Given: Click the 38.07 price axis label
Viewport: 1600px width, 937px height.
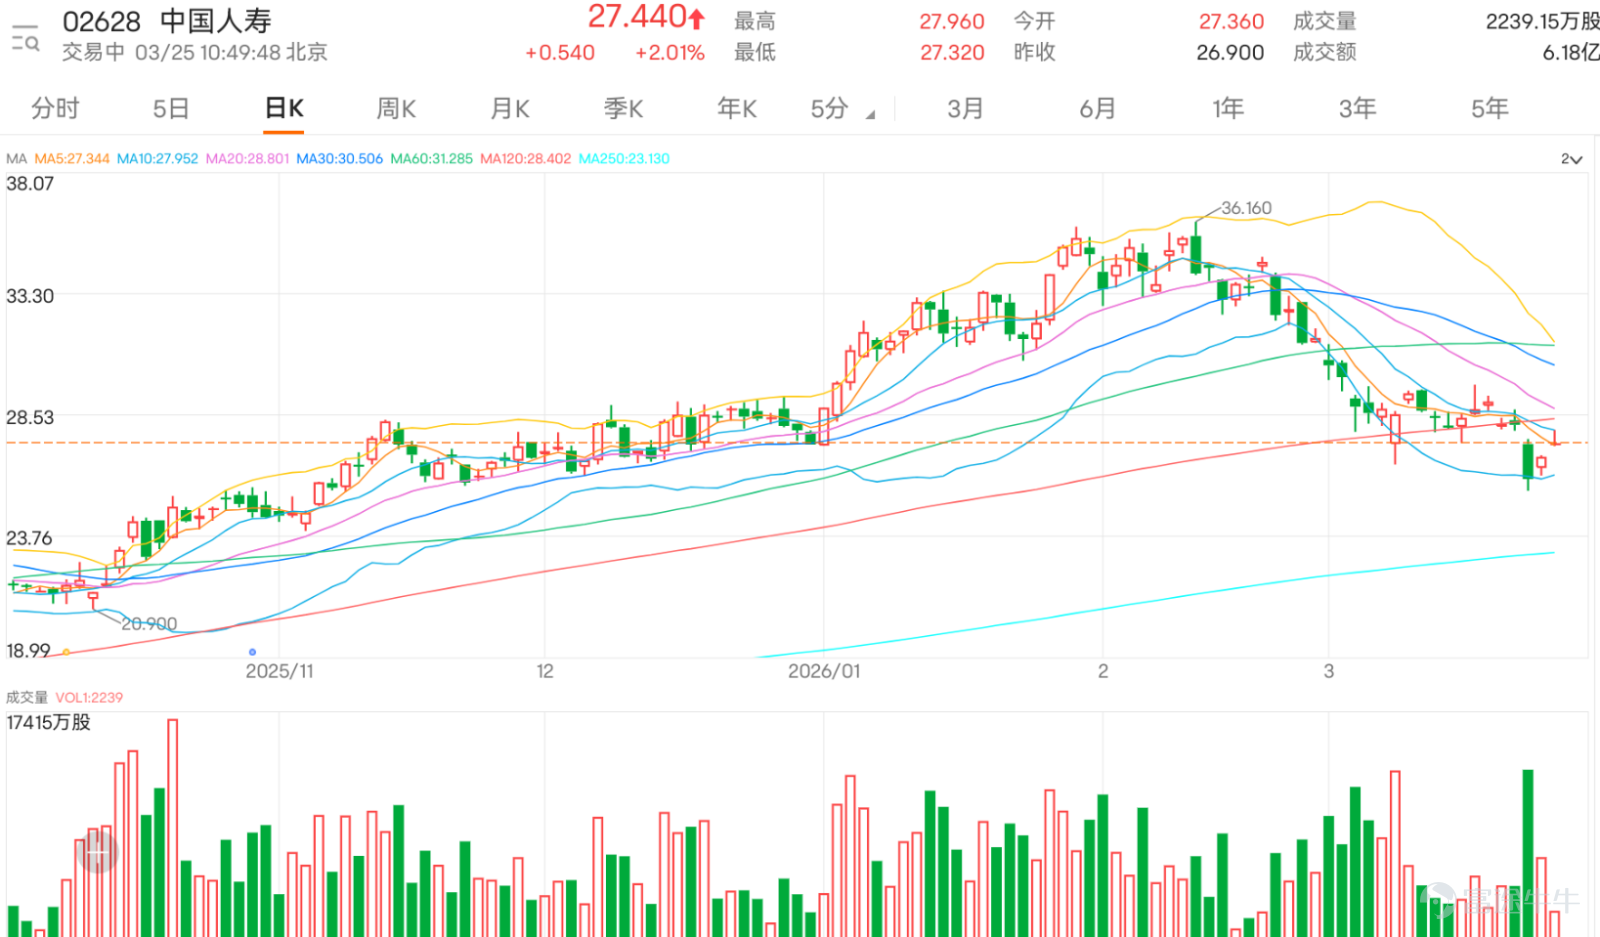Looking at the screenshot, I should pos(30,183).
